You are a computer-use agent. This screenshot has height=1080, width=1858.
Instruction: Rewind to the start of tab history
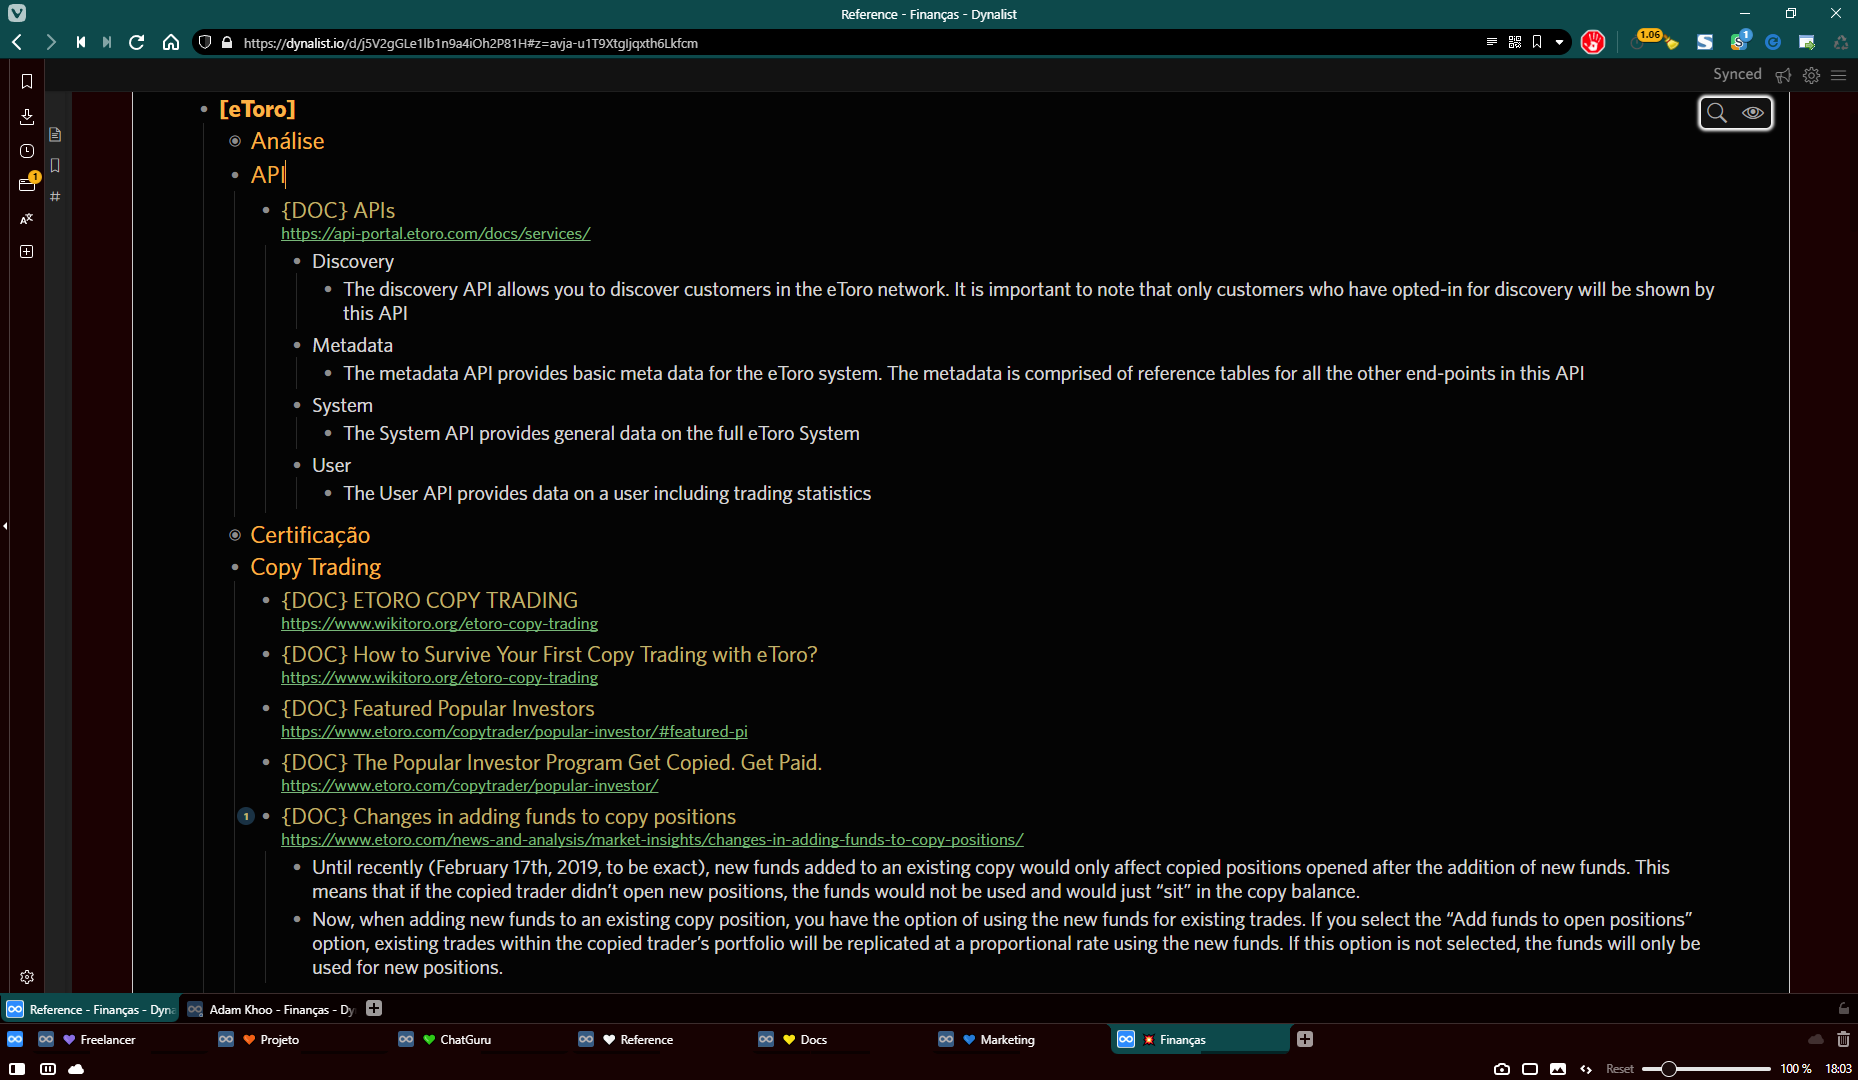[x=80, y=42]
